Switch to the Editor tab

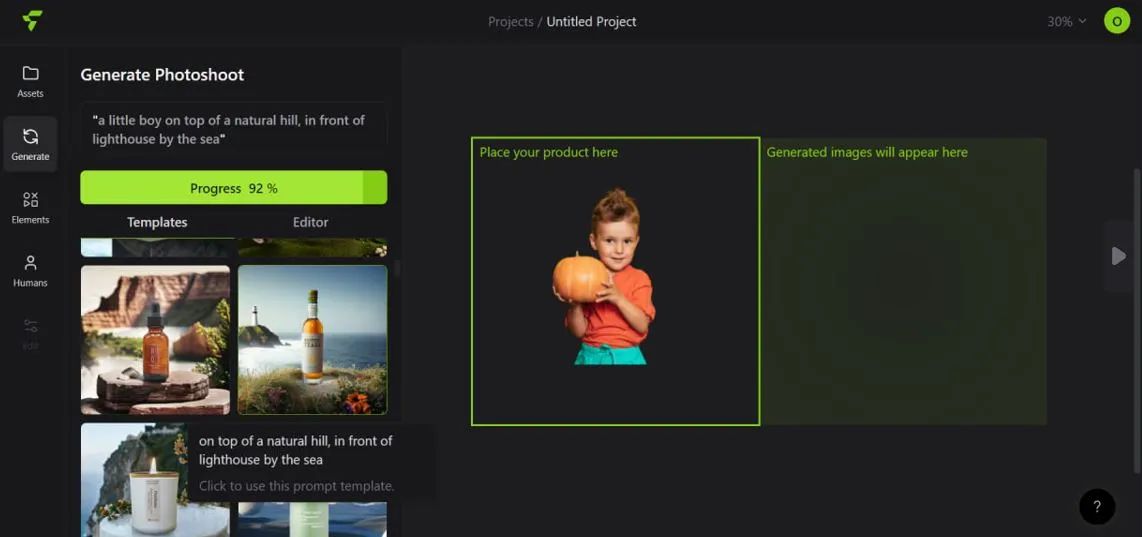(x=310, y=222)
